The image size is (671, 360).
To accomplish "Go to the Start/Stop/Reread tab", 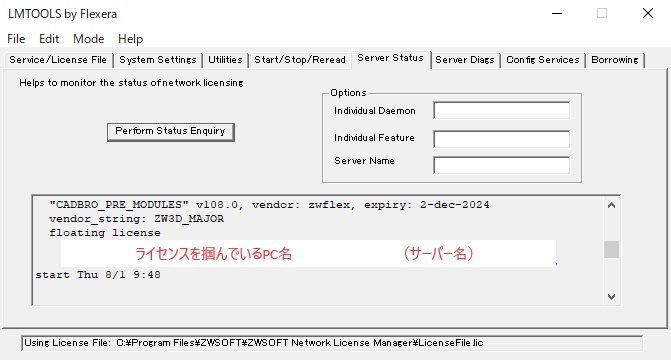I will coord(300,60).
